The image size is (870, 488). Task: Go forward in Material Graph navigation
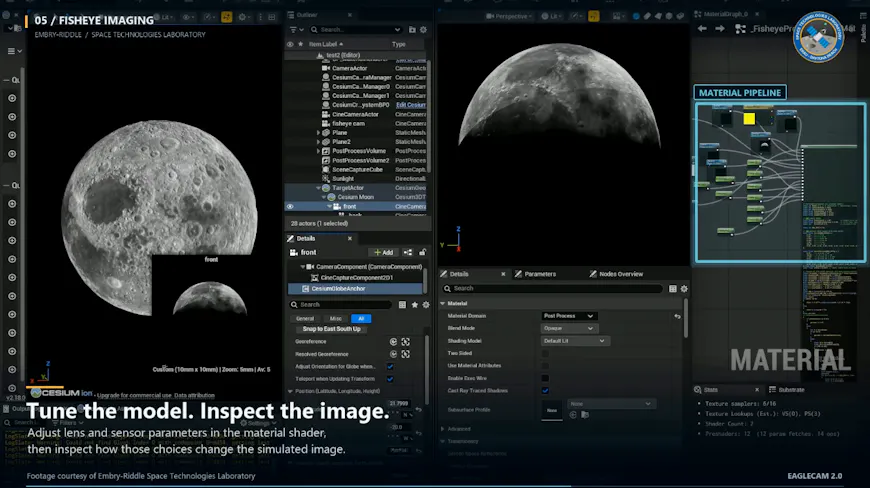click(x=720, y=28)
